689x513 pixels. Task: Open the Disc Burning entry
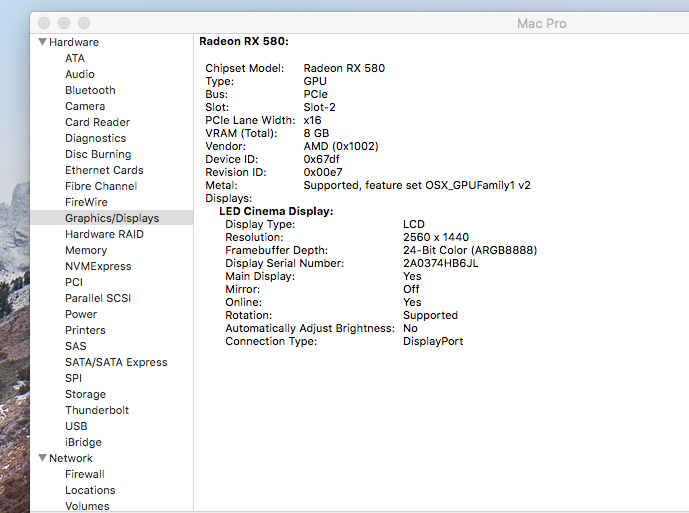click(98, 154)
